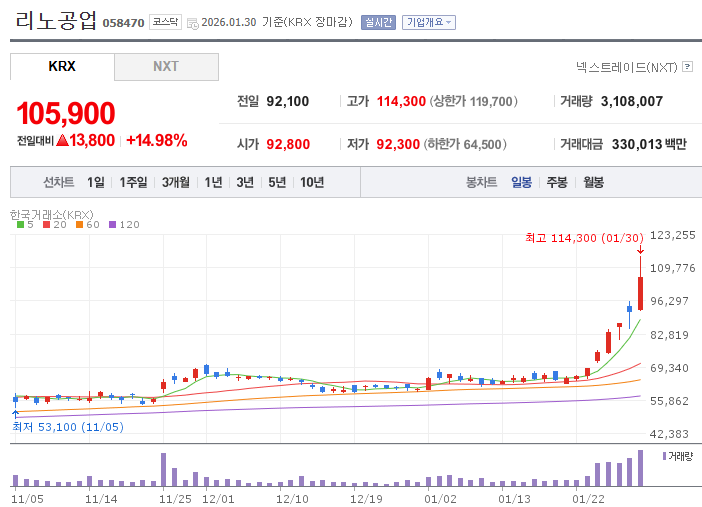Select the 일봉 candlestick chart

coord(522,182)
